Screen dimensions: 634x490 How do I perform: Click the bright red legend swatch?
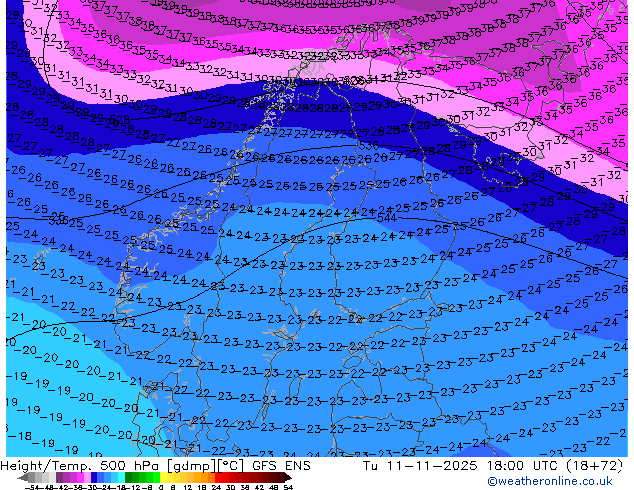click(218, 477)
